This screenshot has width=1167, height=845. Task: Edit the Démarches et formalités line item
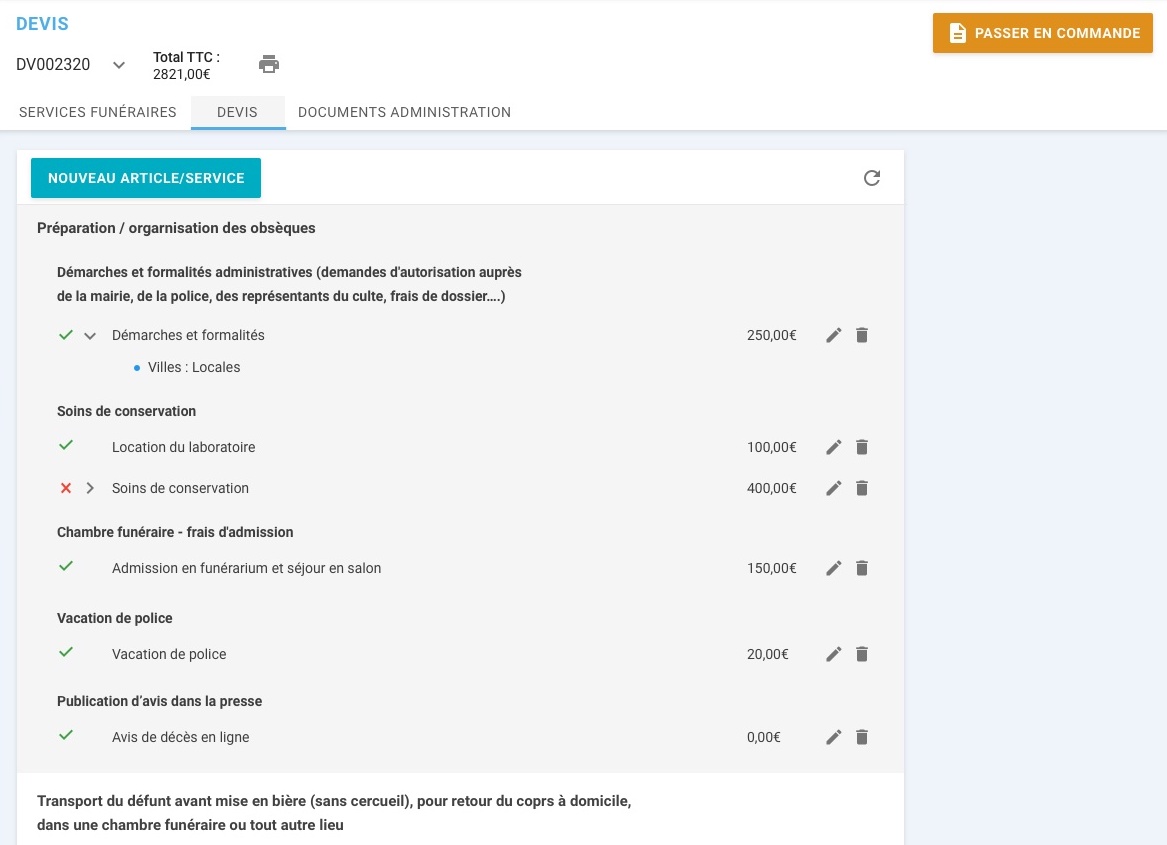point(833,335)
